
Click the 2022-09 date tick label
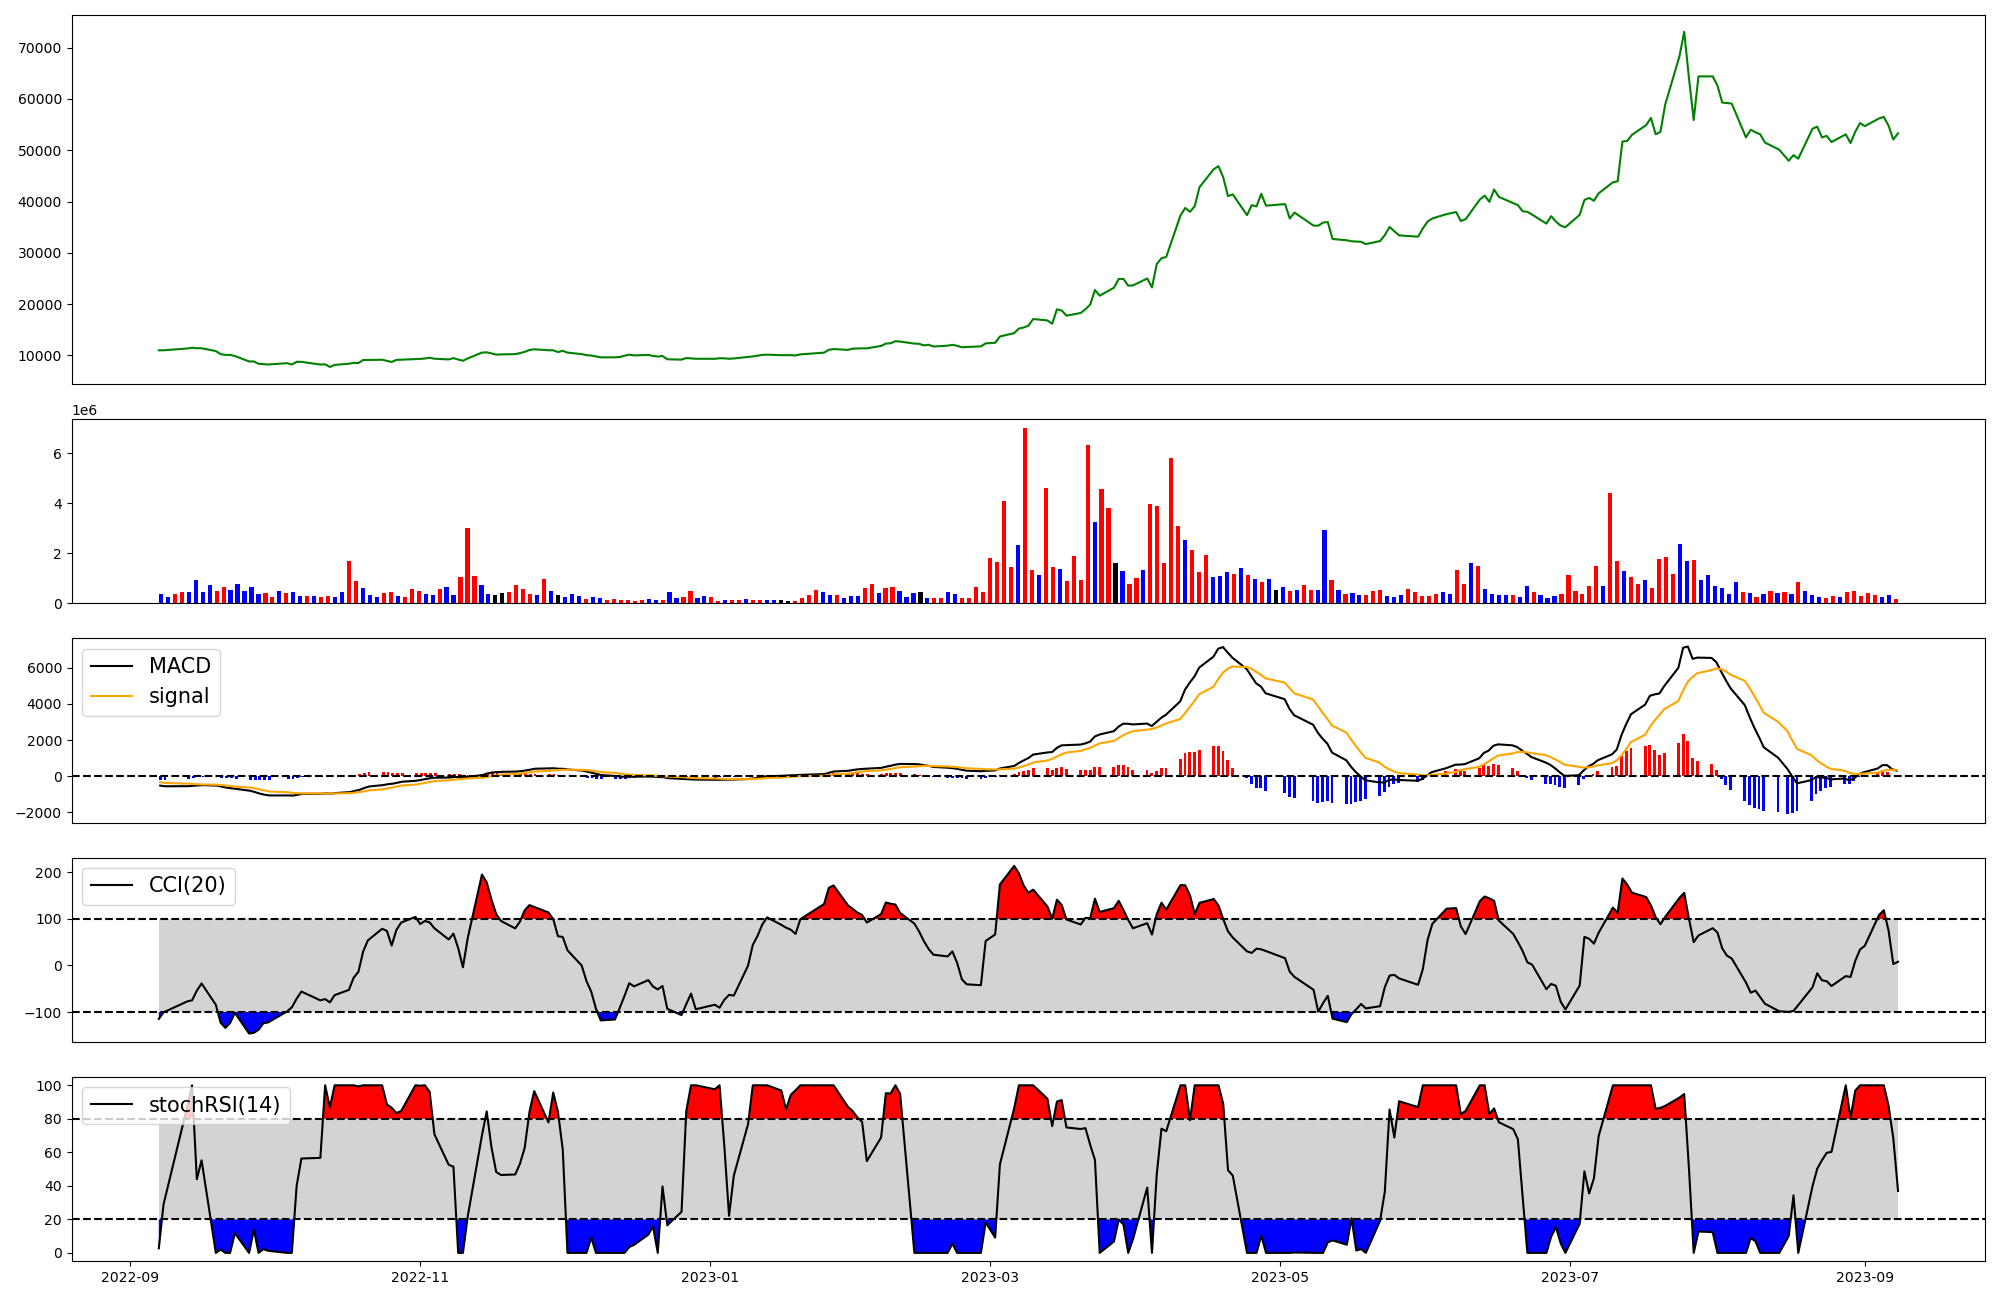pos(131,1277)
